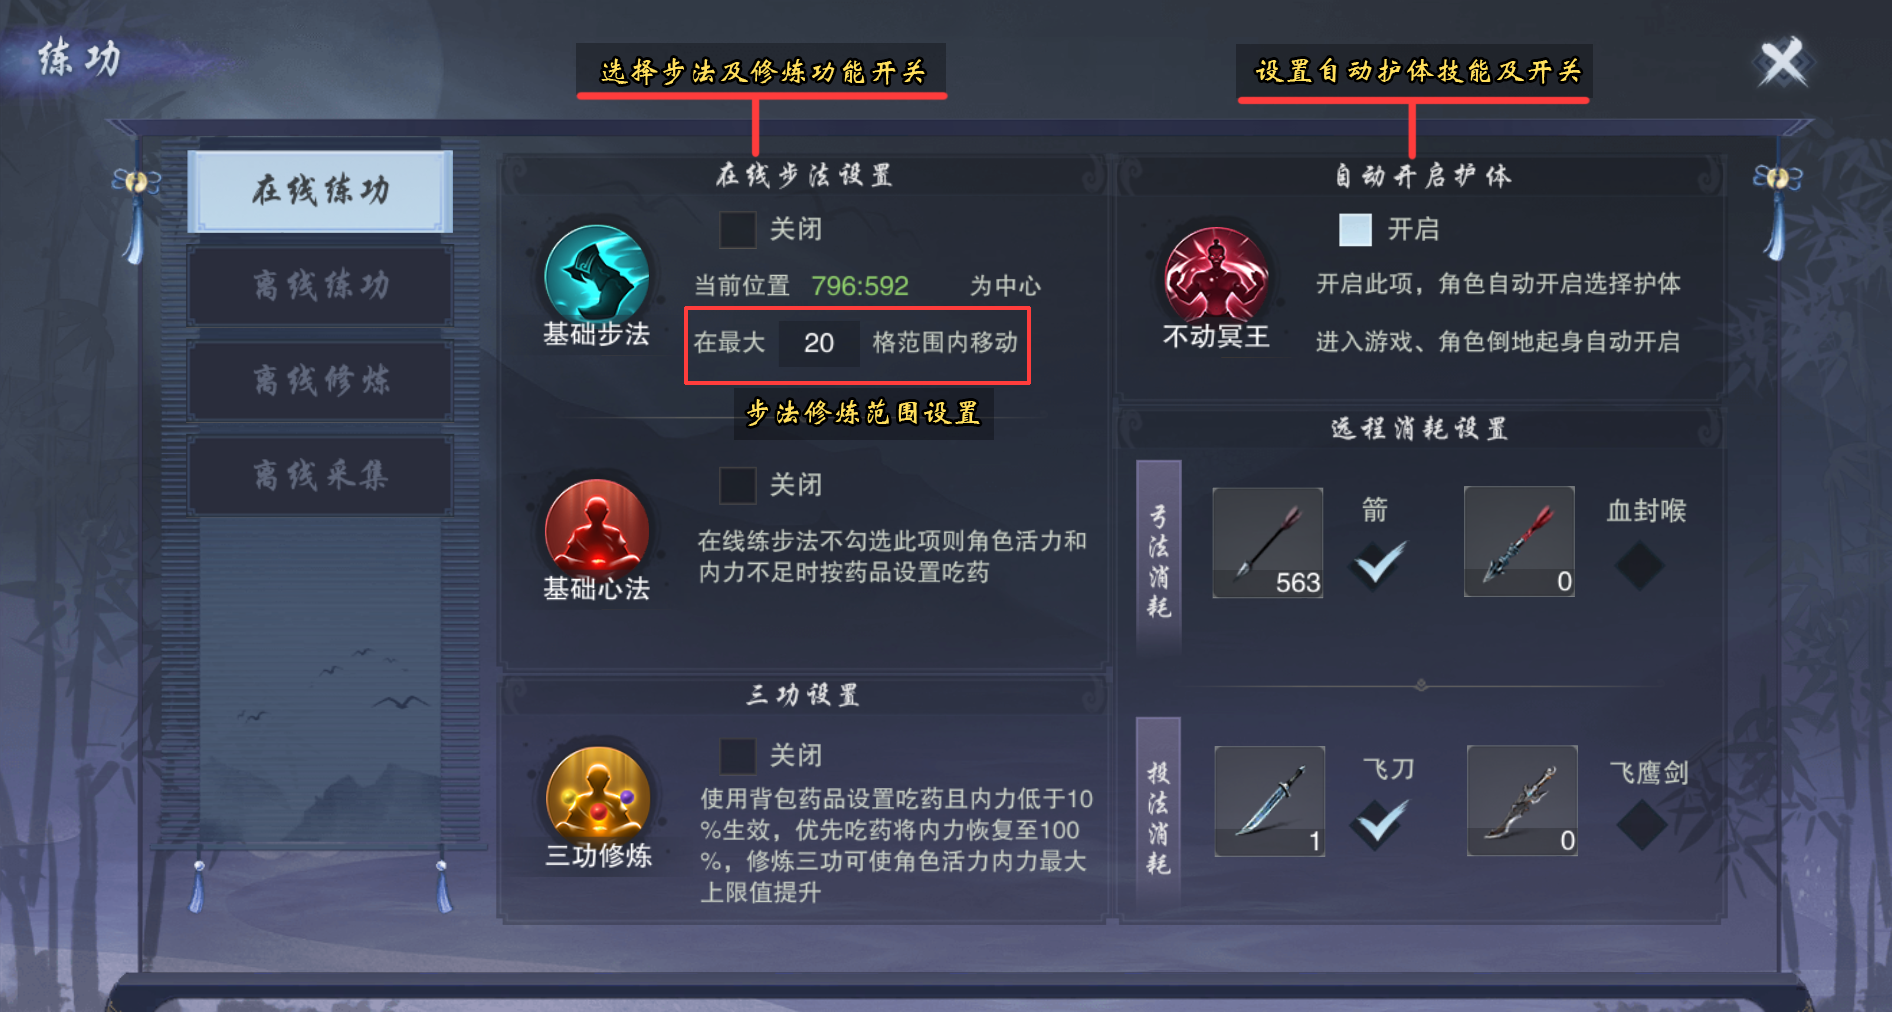Uncheck the 箭 consumption checkmark
Screen dimensions: 1892x1012
click(x=1377, y=564)
